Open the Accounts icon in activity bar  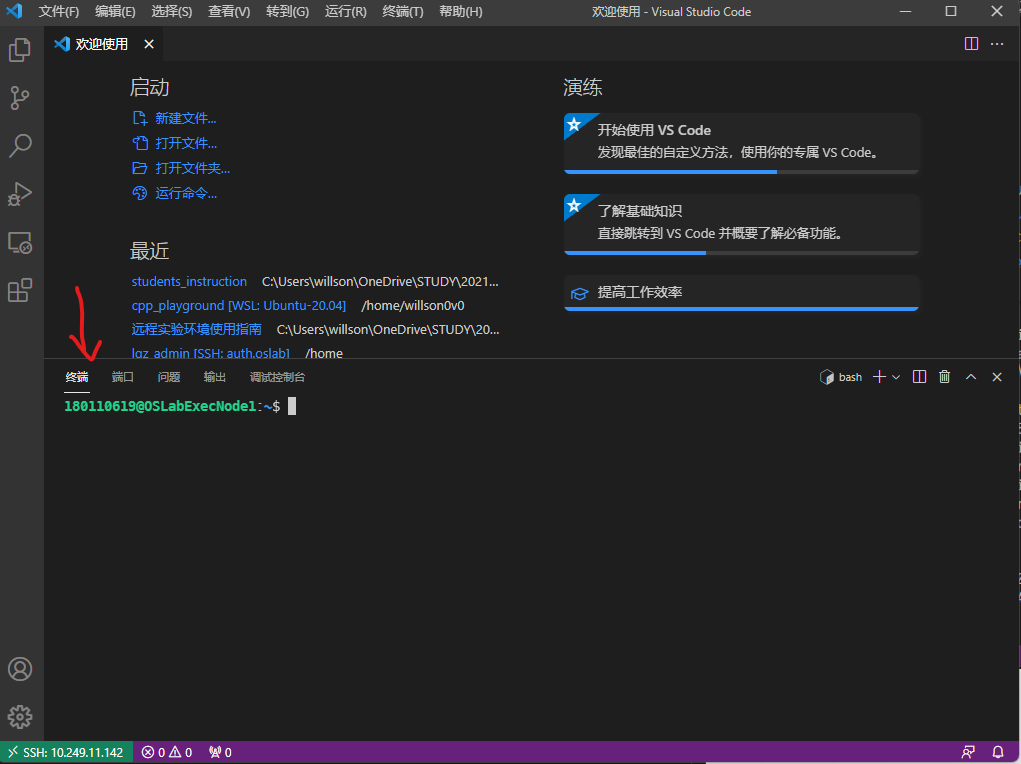click(x=20, y=669)
